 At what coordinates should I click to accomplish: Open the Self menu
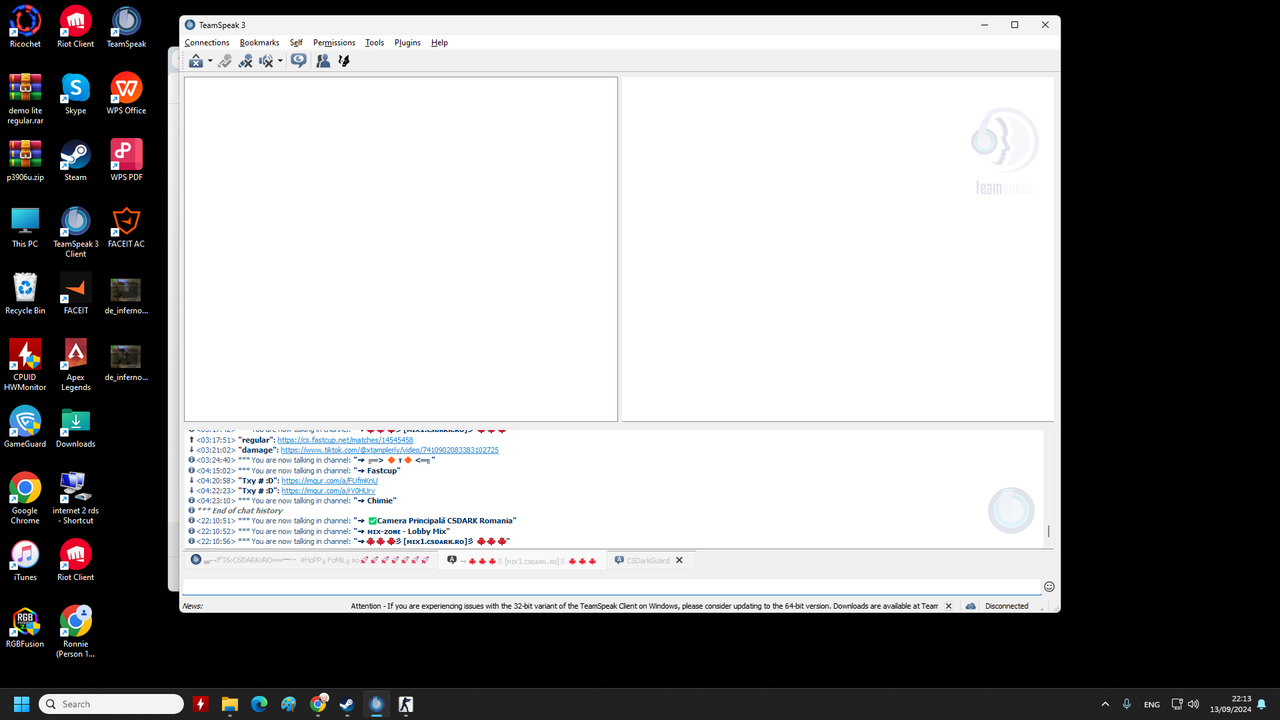(296, 43)
